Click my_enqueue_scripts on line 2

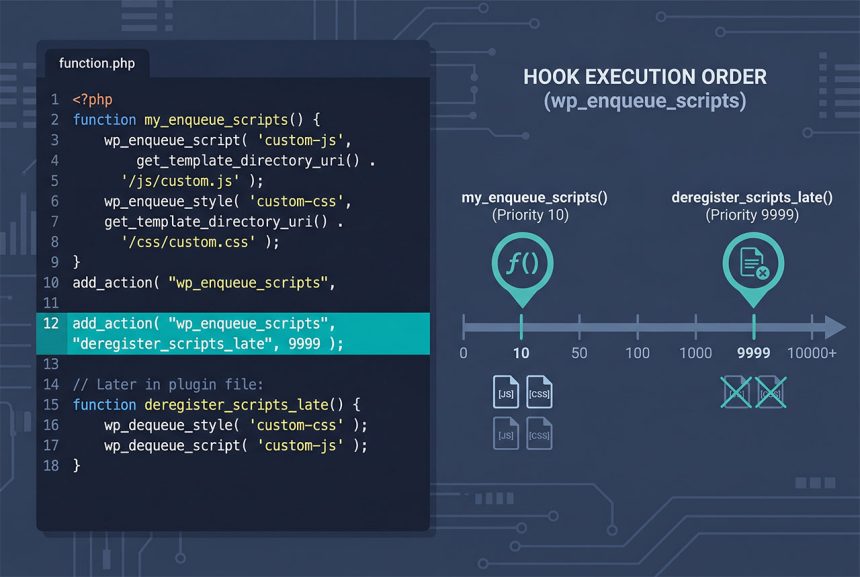(216, 120)
